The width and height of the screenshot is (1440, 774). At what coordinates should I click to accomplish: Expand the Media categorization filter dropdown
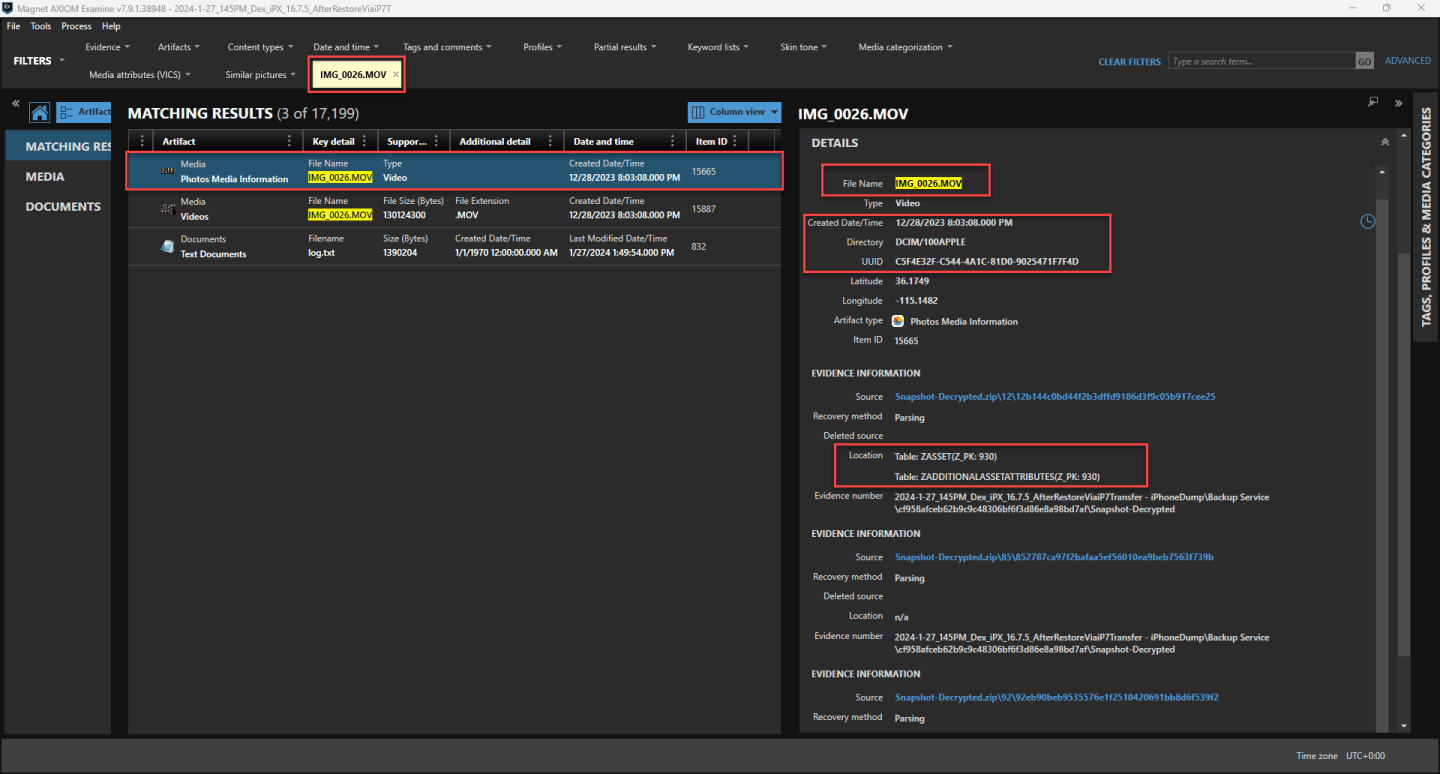905,47
